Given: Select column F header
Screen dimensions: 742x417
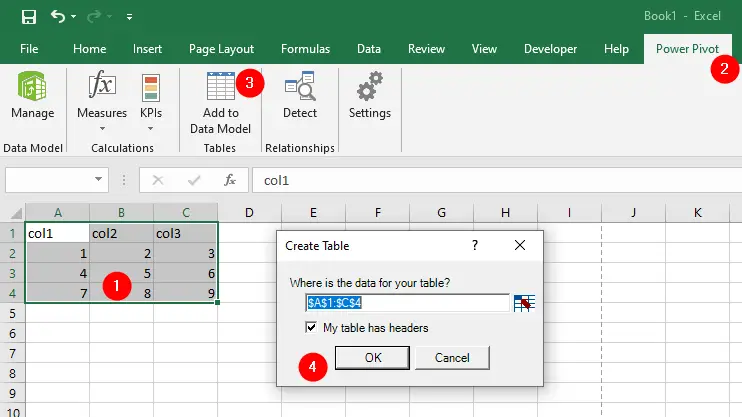Looking at the screenshot, I should click(x=377, y=213).
